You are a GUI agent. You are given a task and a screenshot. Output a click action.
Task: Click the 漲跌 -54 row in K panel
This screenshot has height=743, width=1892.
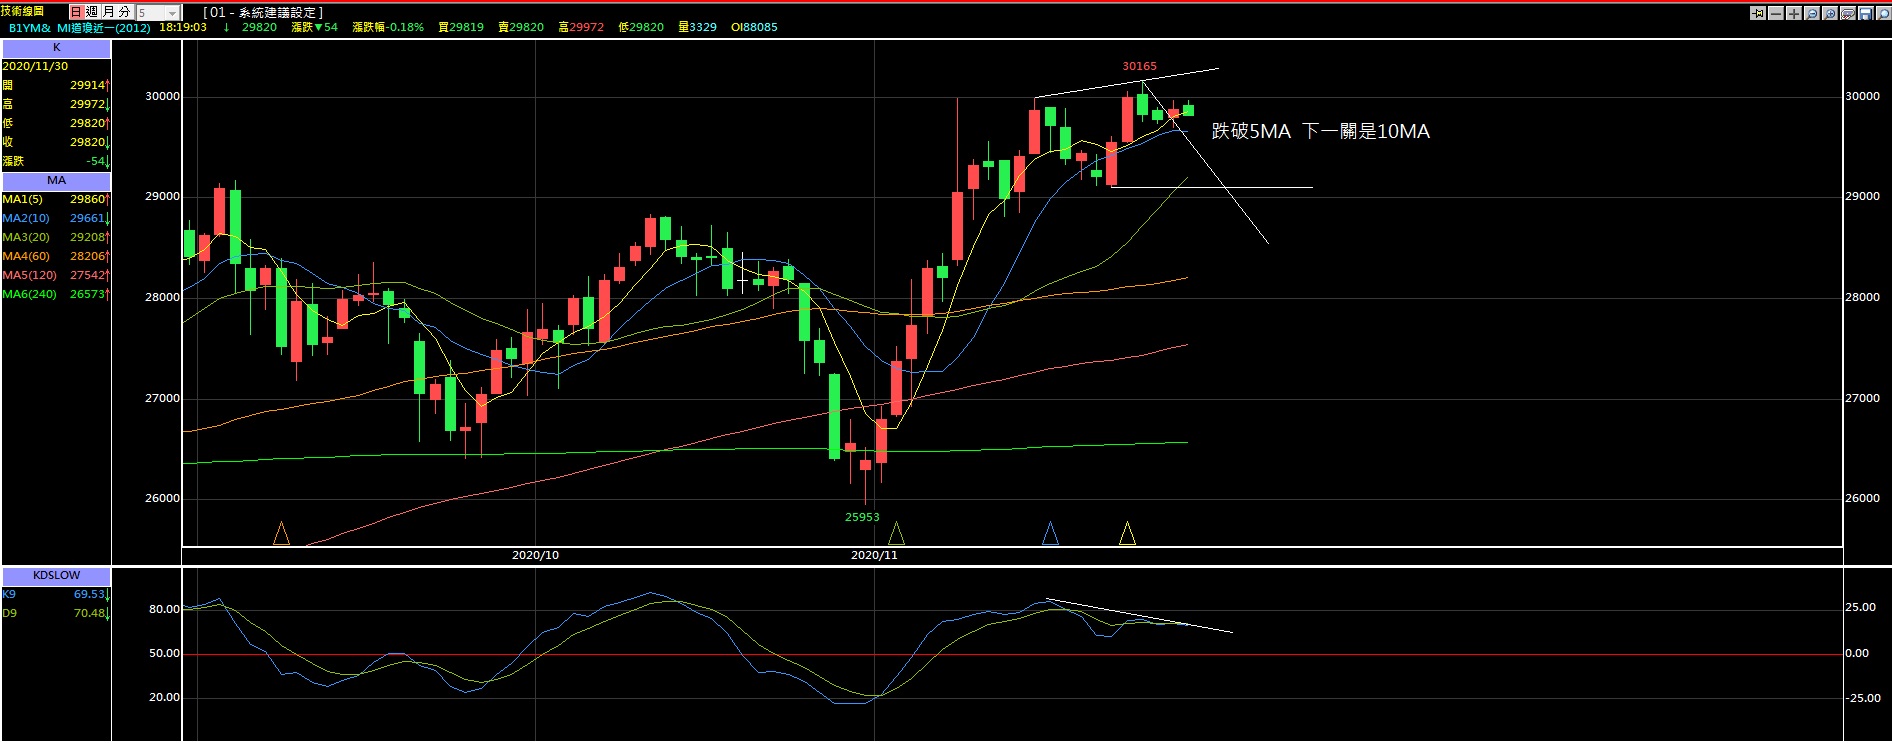point(56,161)
